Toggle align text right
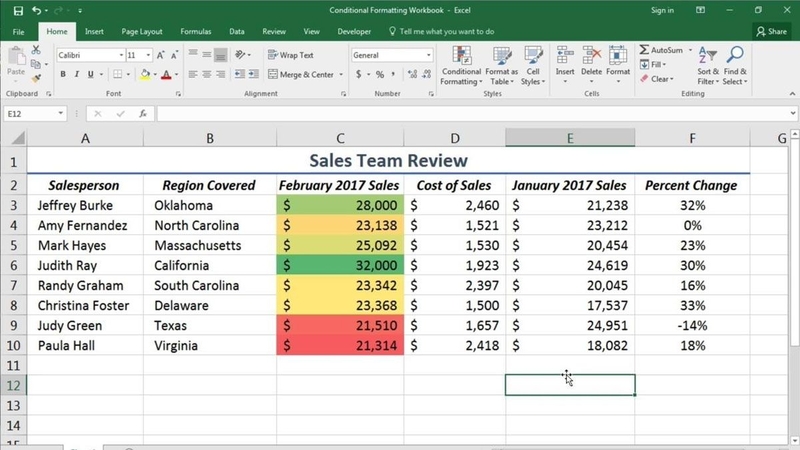The height and width of the screenshot is (450, 800). (x=220, y=74)
